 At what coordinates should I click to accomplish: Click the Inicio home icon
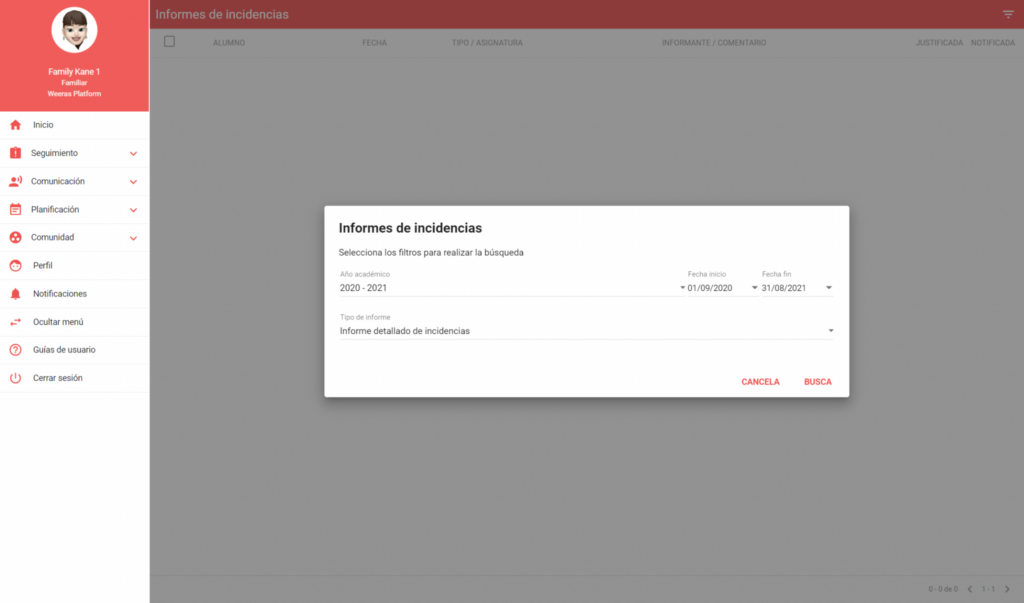15,125
